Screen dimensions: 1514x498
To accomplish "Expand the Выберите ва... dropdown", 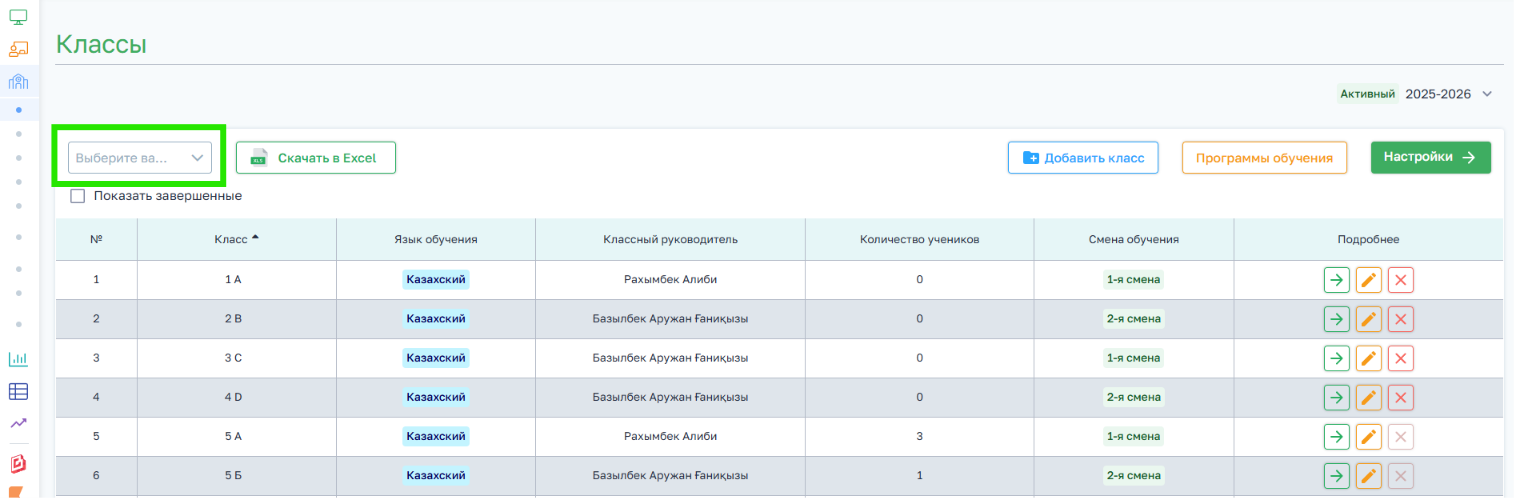I will point(140,158).
